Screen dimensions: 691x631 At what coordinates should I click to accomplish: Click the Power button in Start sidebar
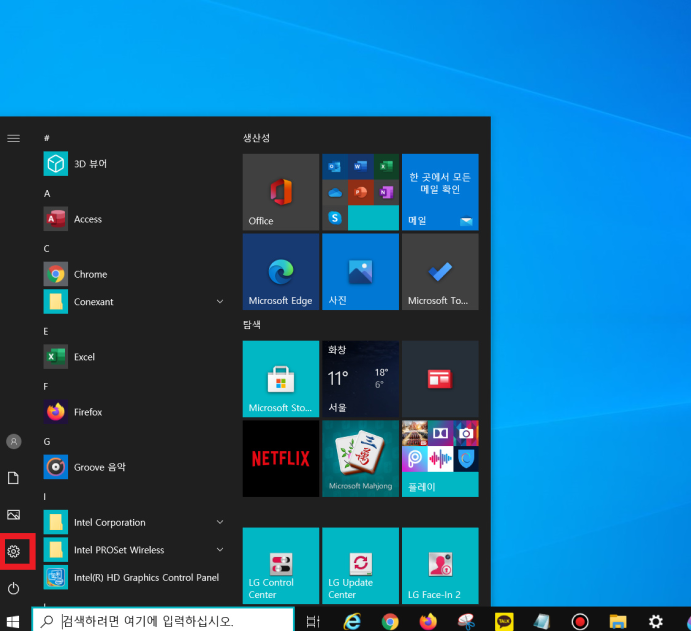[14, 588]
